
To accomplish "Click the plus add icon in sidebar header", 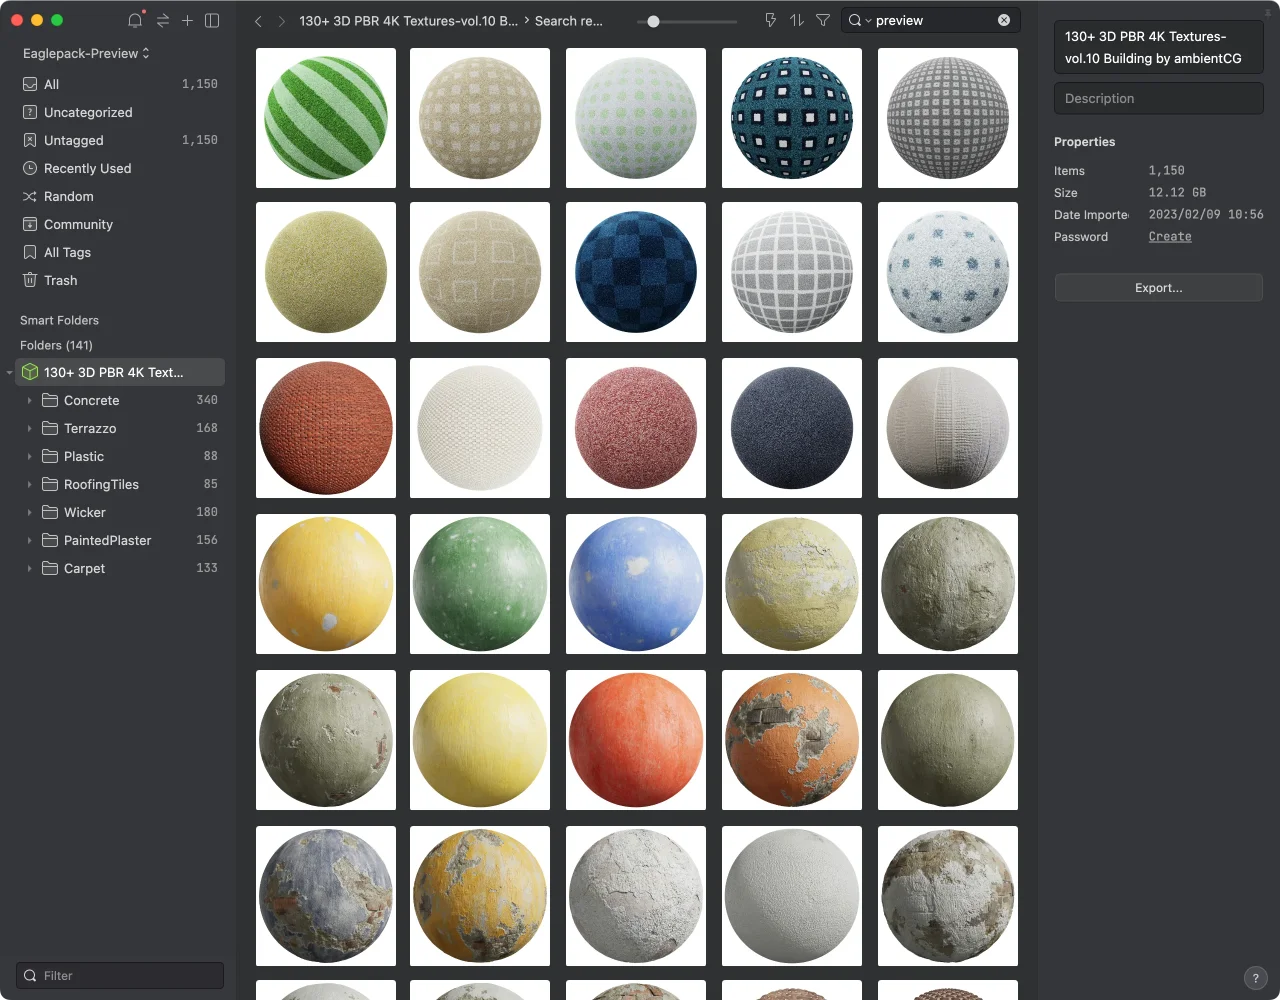I will [187, 20].
